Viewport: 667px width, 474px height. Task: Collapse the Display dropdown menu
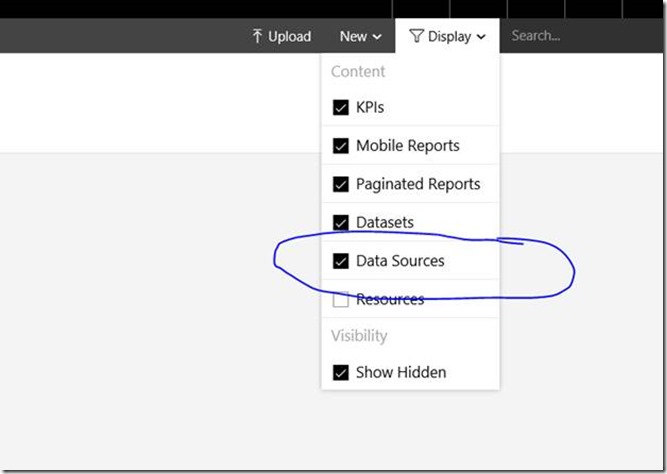pyautogui.click(x=448, y=36)
